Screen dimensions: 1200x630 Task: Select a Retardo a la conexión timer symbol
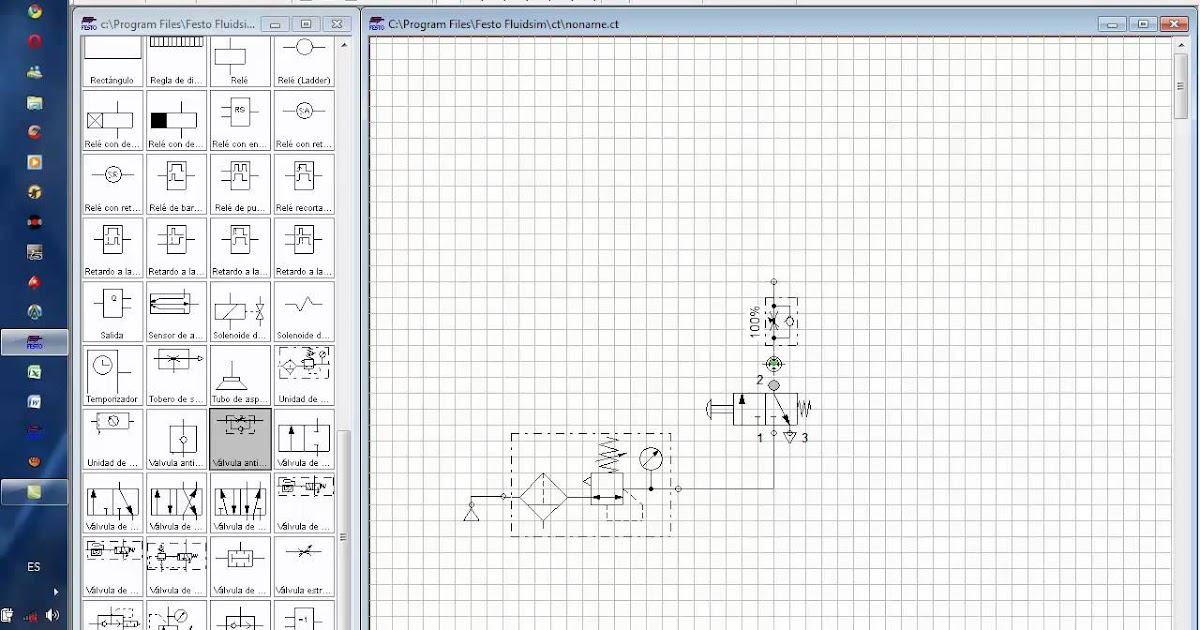[x=112, y=245]
